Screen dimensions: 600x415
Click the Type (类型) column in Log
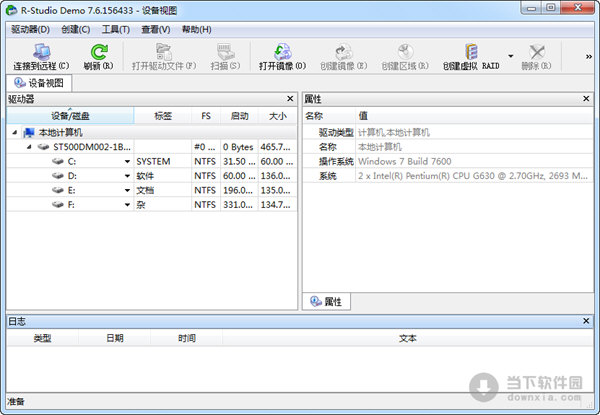(x=42, y=338)
